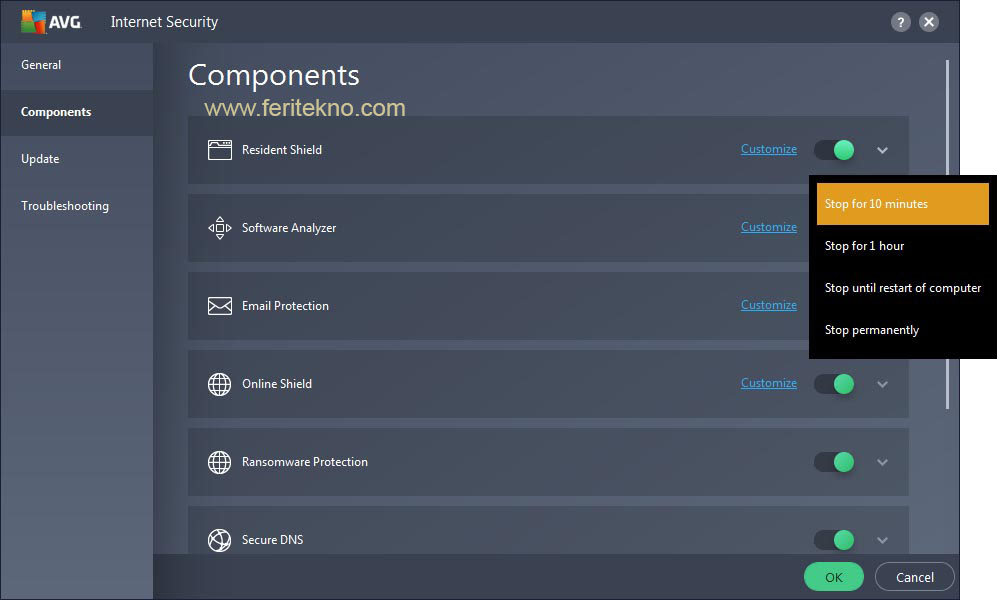Open Secure DNS chevron dropdown
997x600 pixels.
coord(882,541)
